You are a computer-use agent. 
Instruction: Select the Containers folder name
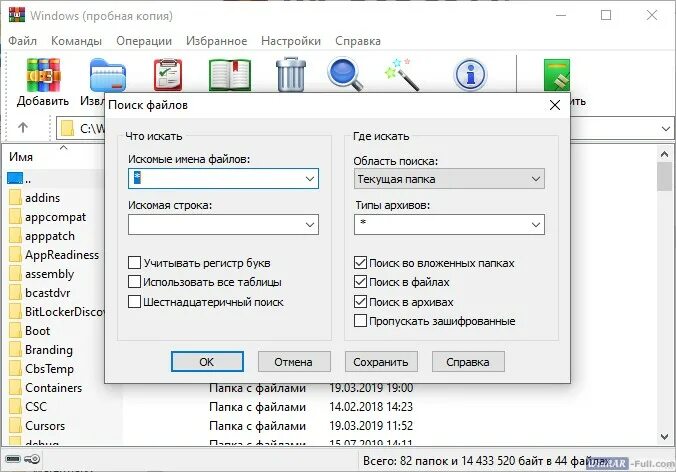pyautogui.click(x=53, y=388)
